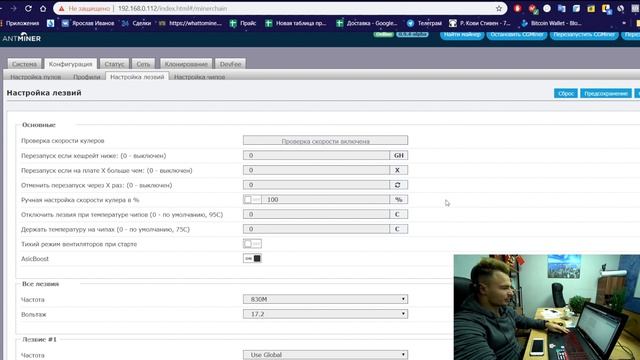640x360 pixels.
Task: Open the red checkmark extension icon
Action: click(533, 8)
